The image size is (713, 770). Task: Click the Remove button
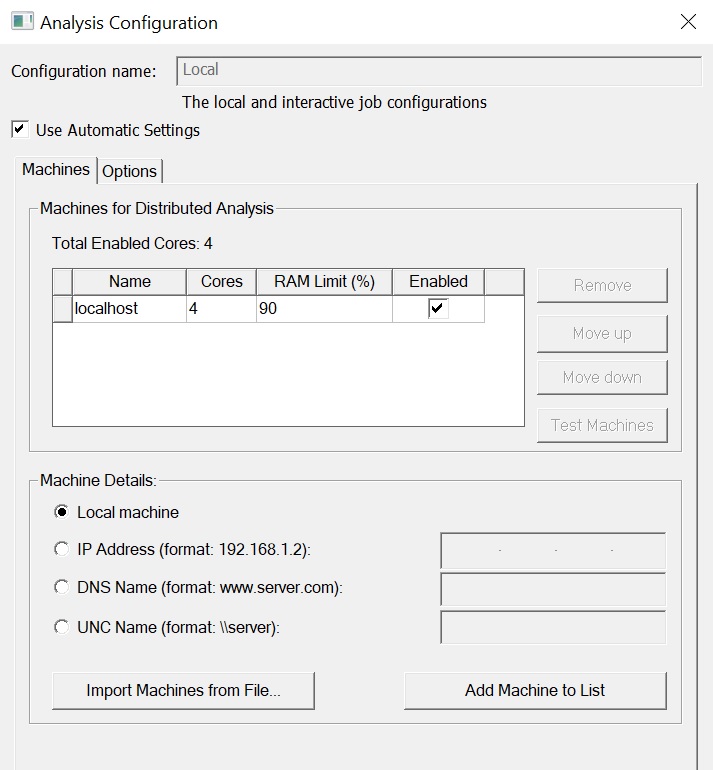[602, 285]
